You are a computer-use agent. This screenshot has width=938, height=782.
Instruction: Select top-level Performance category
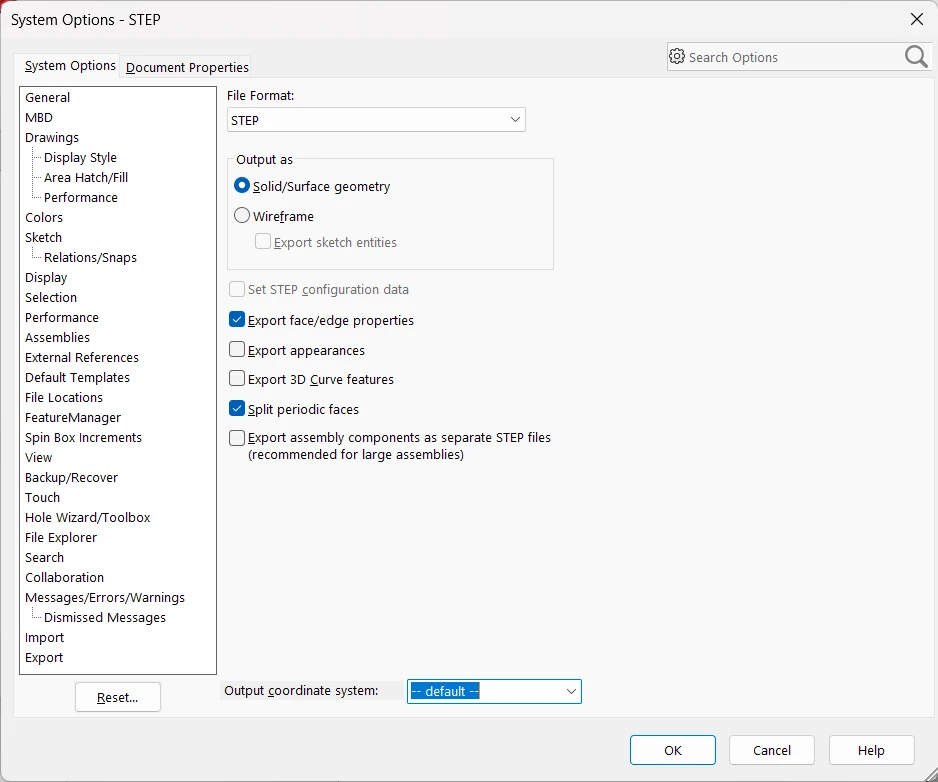[x=62, y=317]
